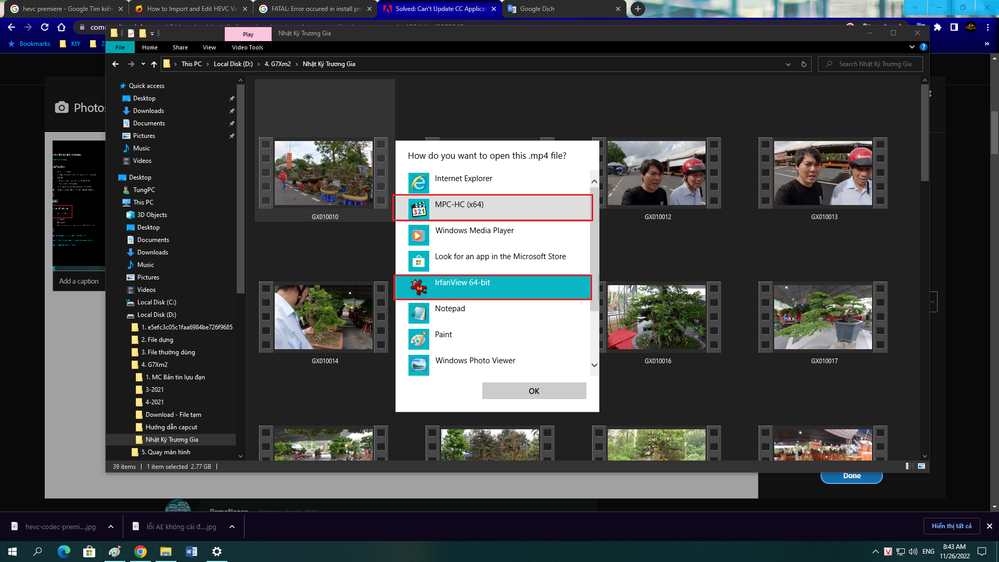Image resolution: width=999 pixels, height=562 pixels.
Task: Select the GX010012 video thumbnail
Action: (656, 173)
